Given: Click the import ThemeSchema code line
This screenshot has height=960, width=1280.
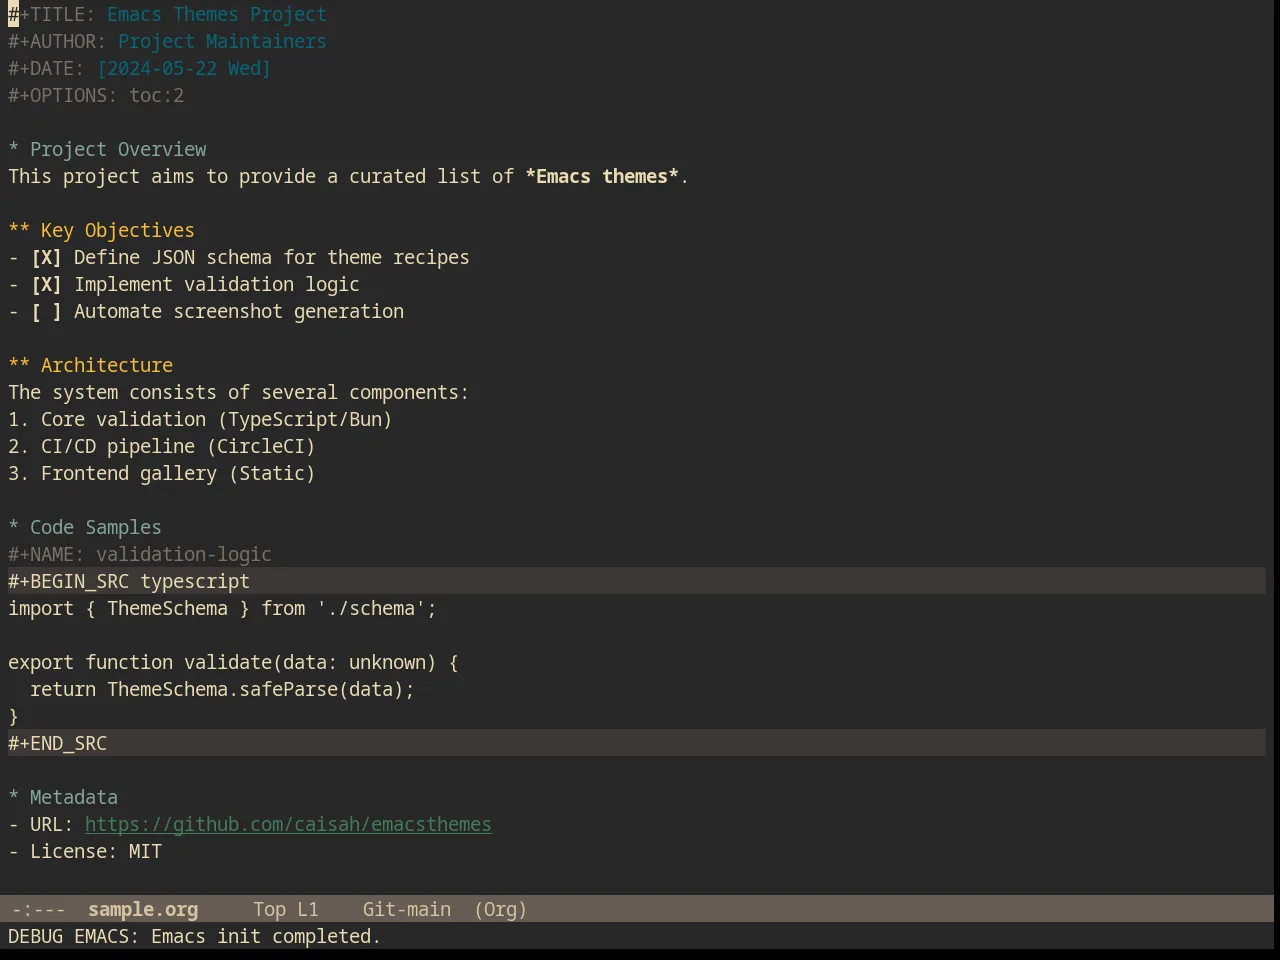Looking at the screenshot, I should [x=222, y=609].
